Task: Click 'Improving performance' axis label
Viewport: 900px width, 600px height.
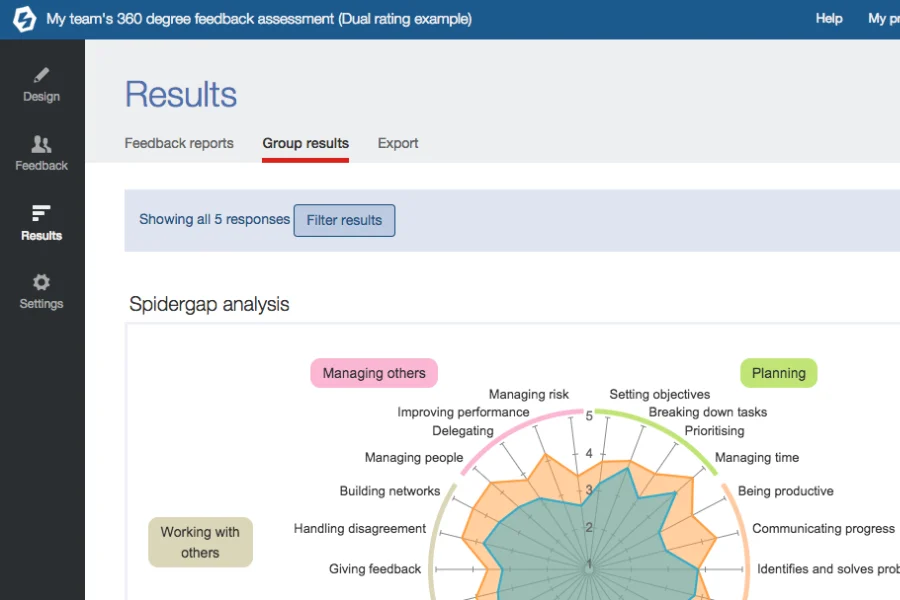Action: [463, 412]
